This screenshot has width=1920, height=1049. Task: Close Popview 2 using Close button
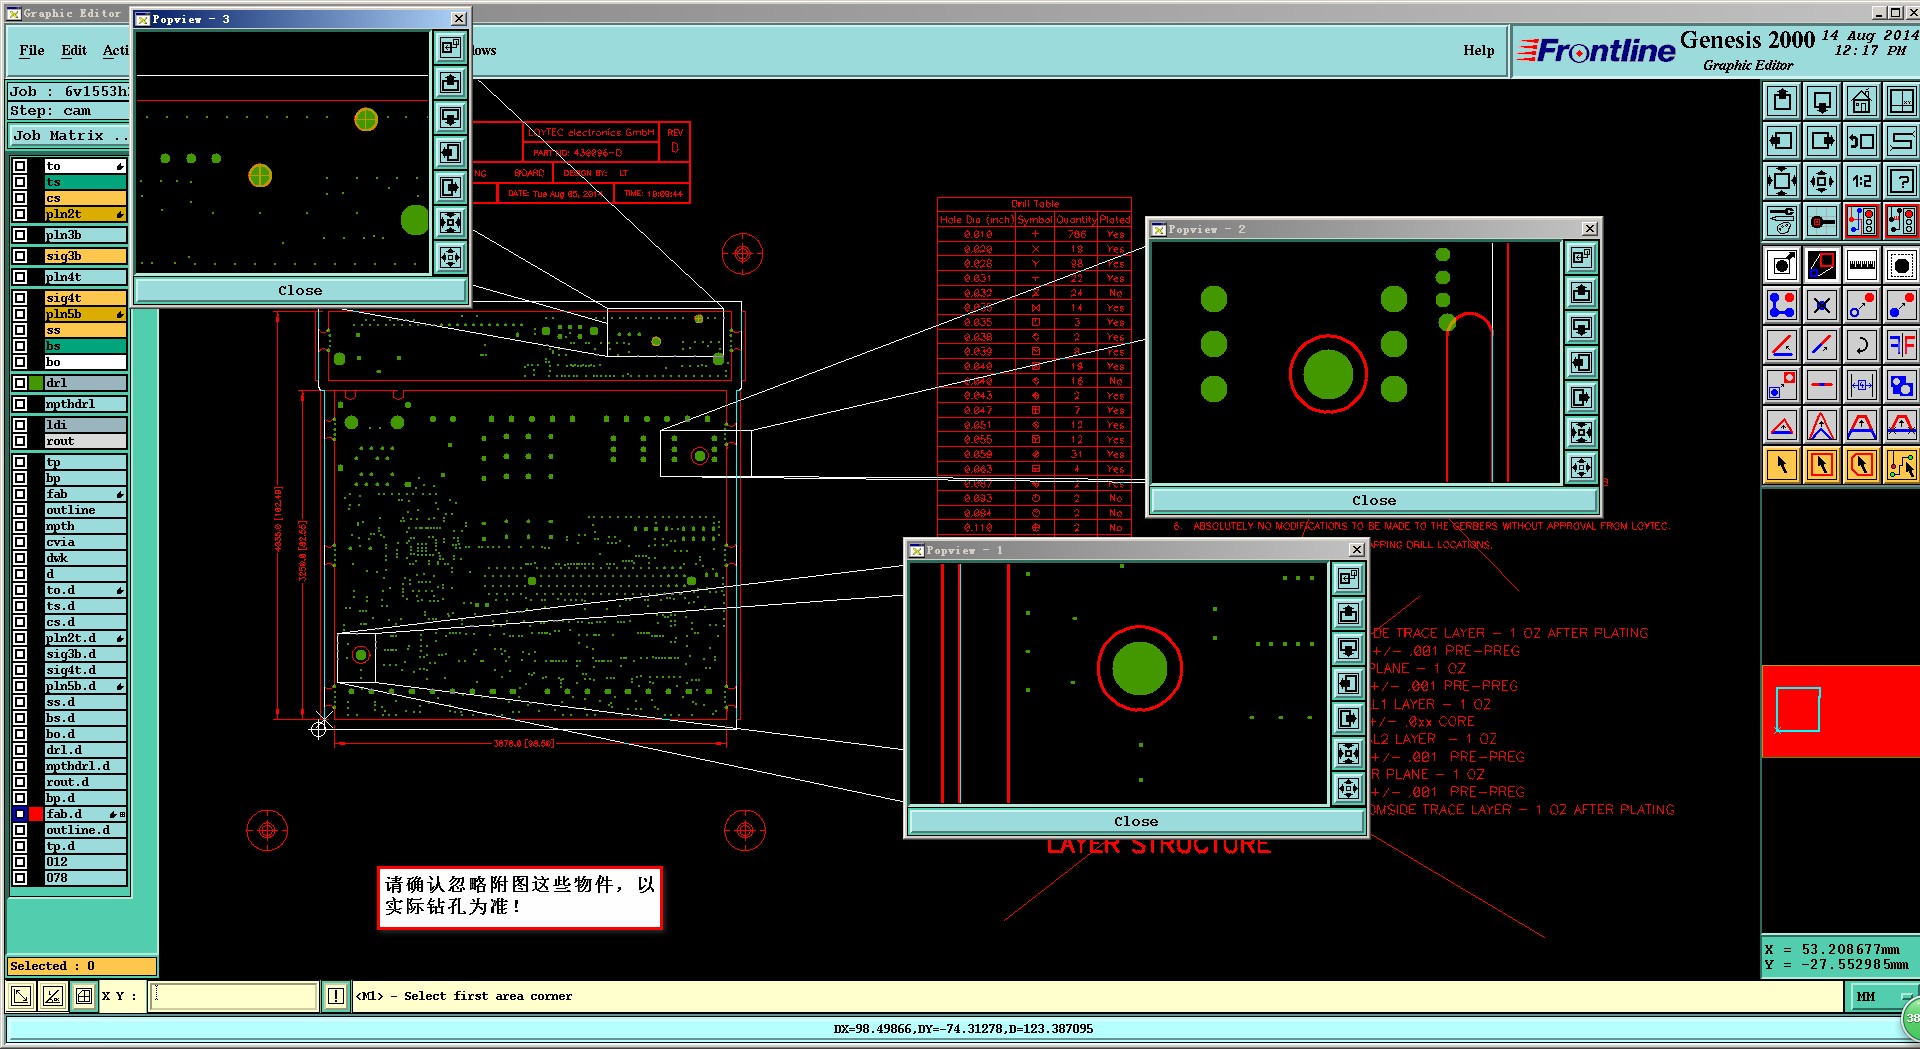pyautogui.click(x=1374, y=500)
